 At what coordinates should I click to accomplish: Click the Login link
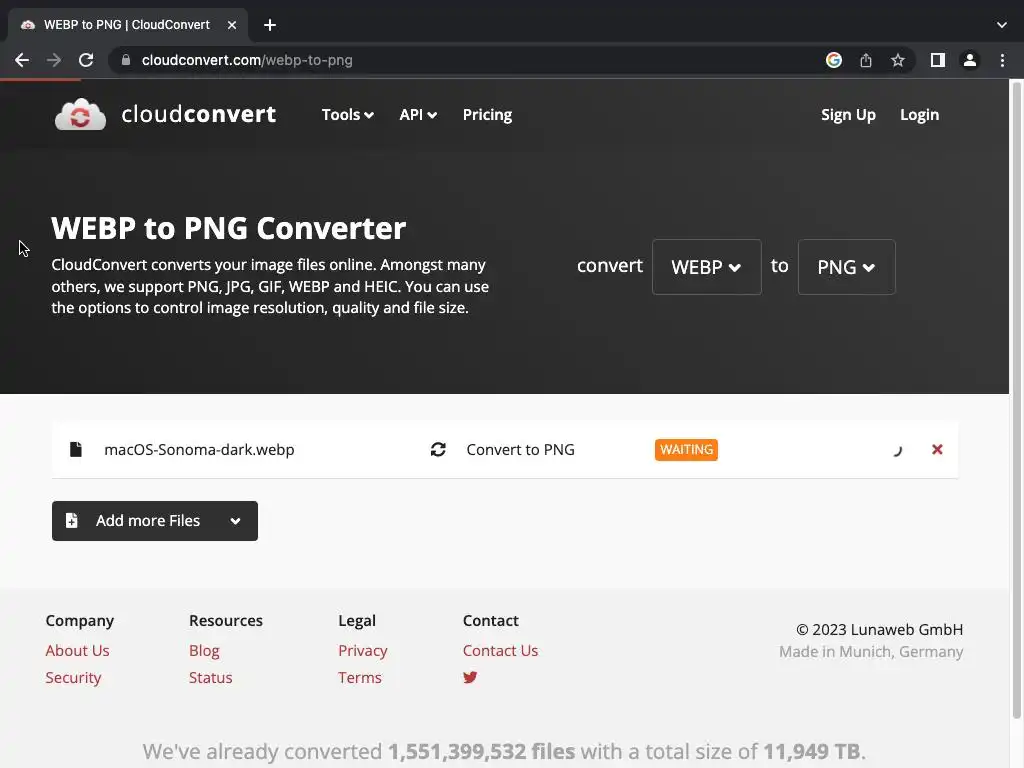click(919, 115)
